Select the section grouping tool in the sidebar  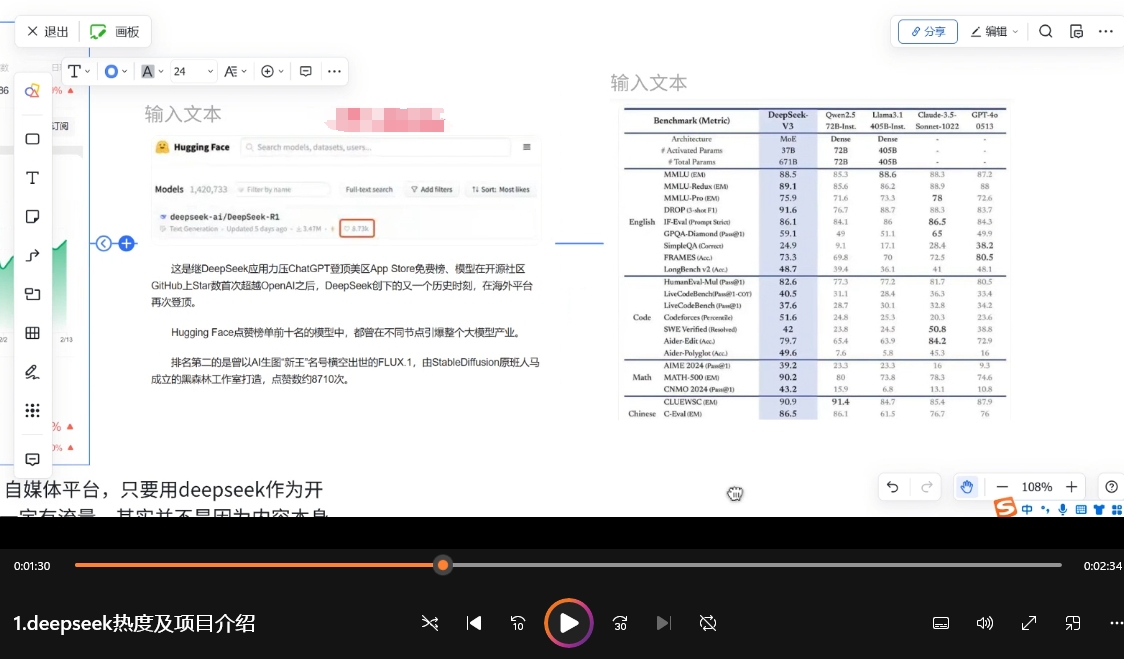32,294
